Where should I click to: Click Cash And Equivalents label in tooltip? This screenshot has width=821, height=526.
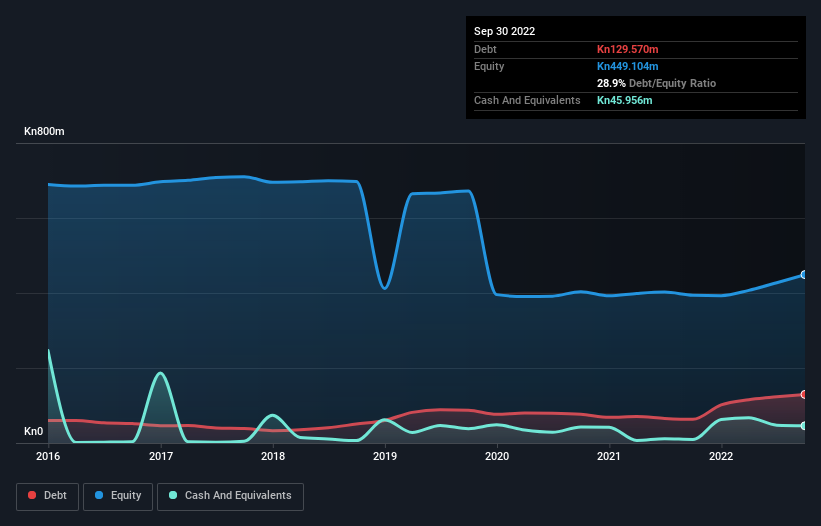point(527,100)
